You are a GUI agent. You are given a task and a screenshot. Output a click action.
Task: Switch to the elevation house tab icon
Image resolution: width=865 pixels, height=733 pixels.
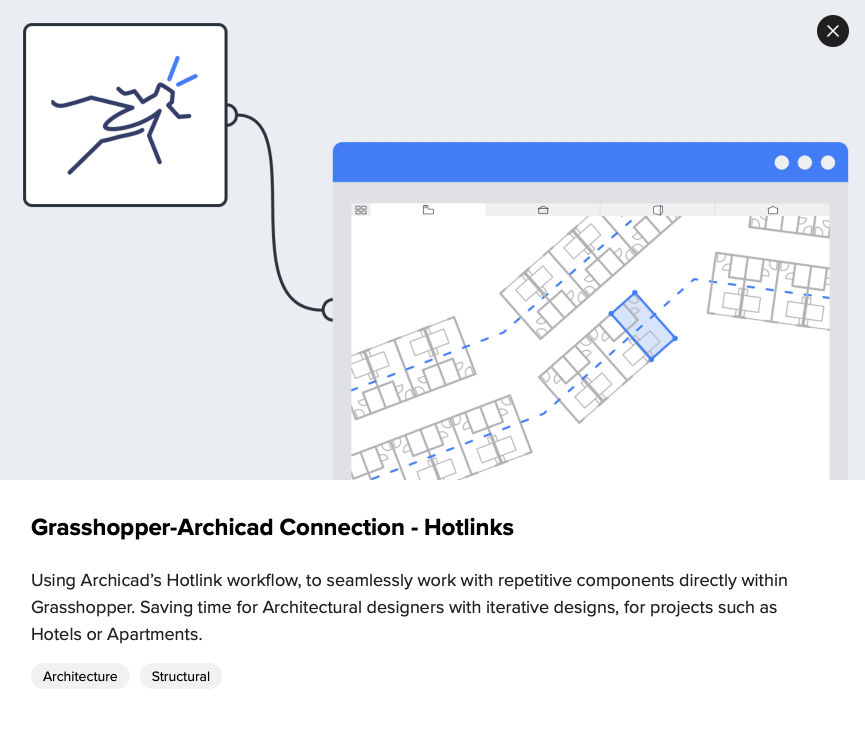(x=773, y=210)
